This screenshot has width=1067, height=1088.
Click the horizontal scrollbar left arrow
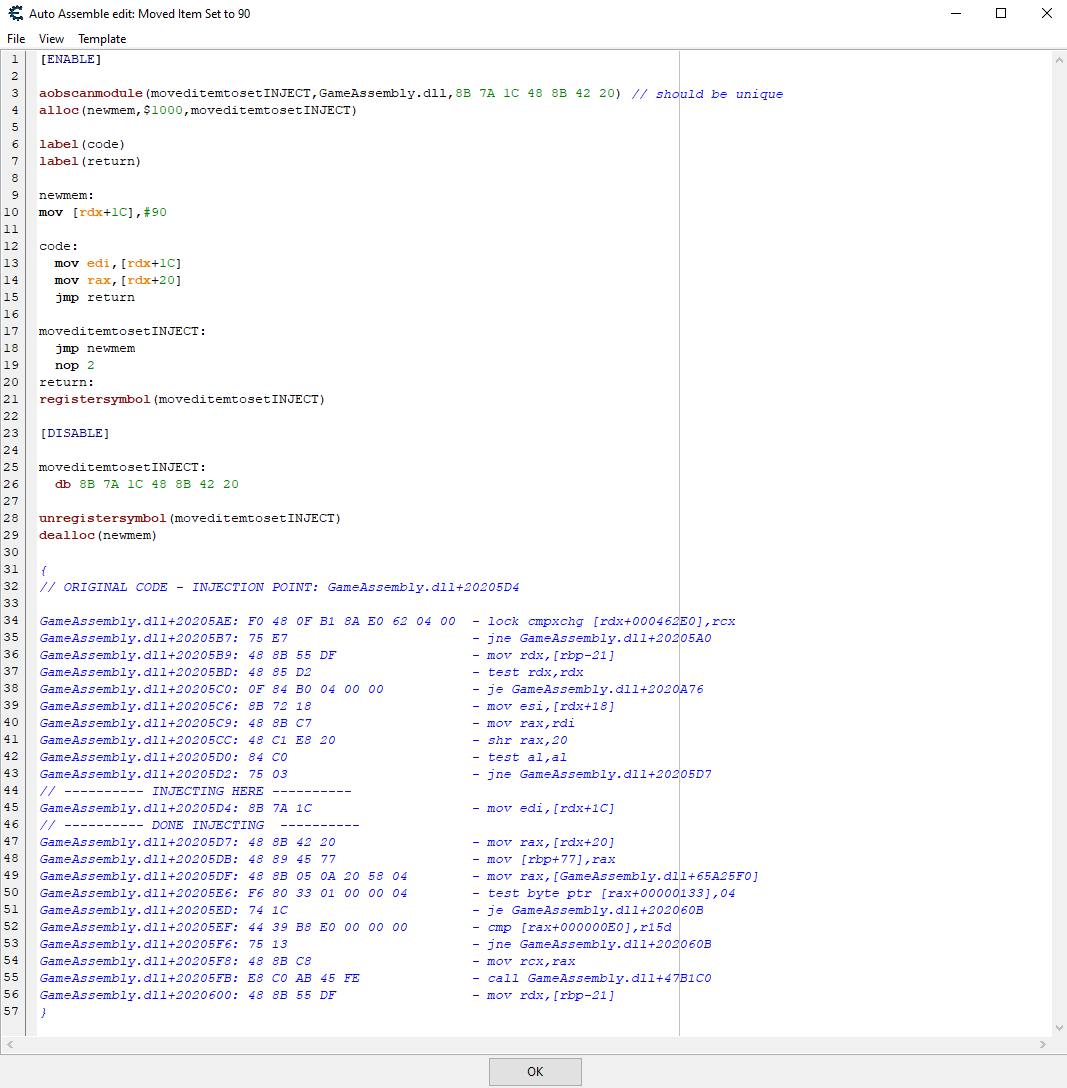point(9,1044)
